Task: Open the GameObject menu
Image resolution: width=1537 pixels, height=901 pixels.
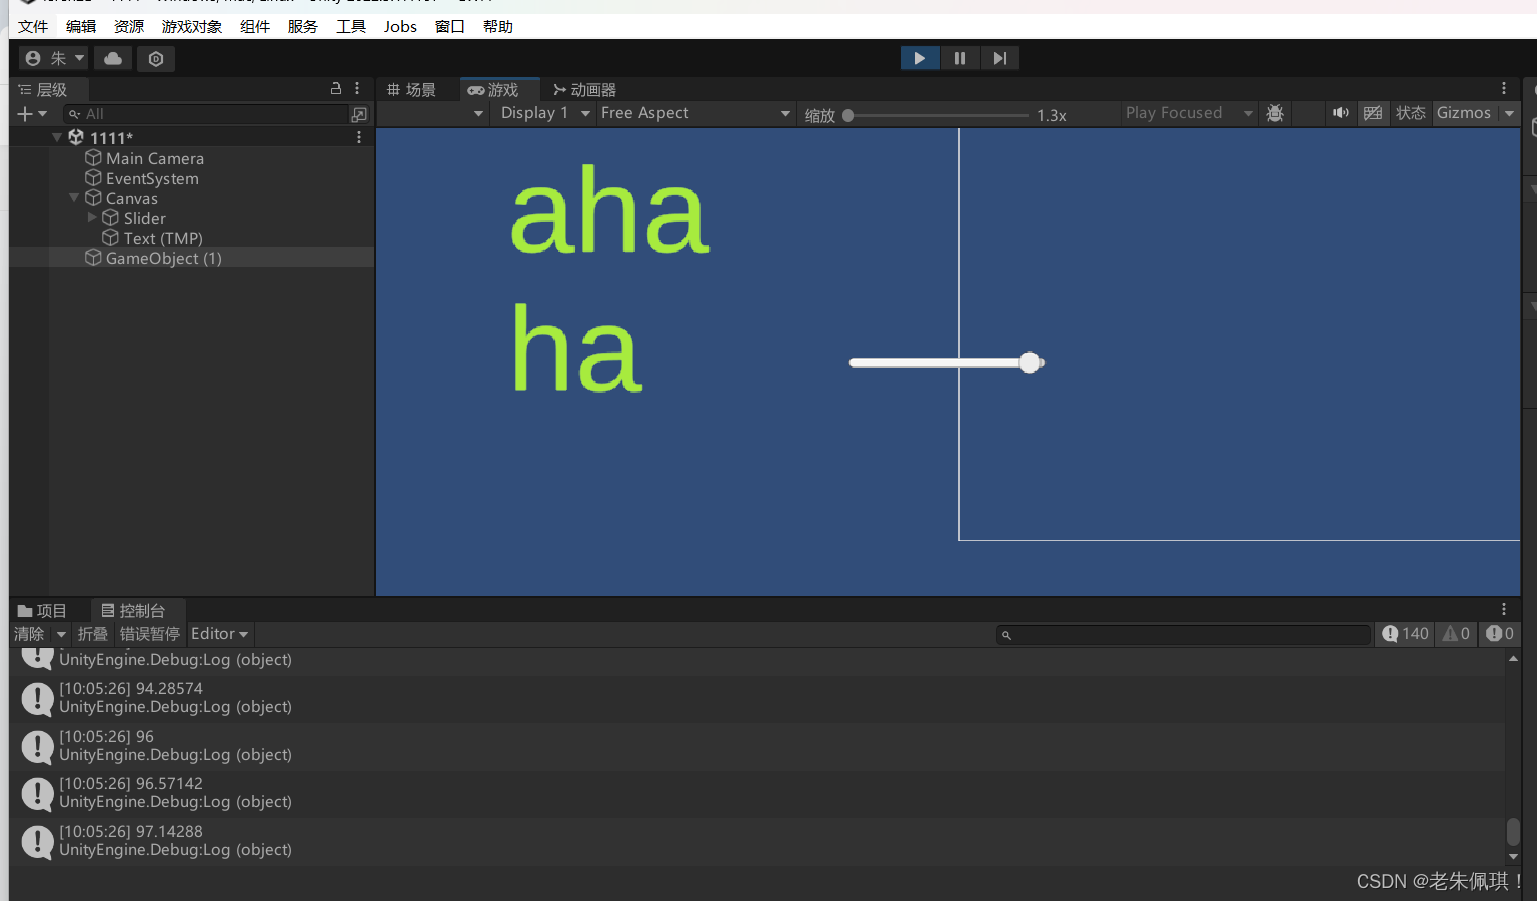Action: tap(192, 27)
